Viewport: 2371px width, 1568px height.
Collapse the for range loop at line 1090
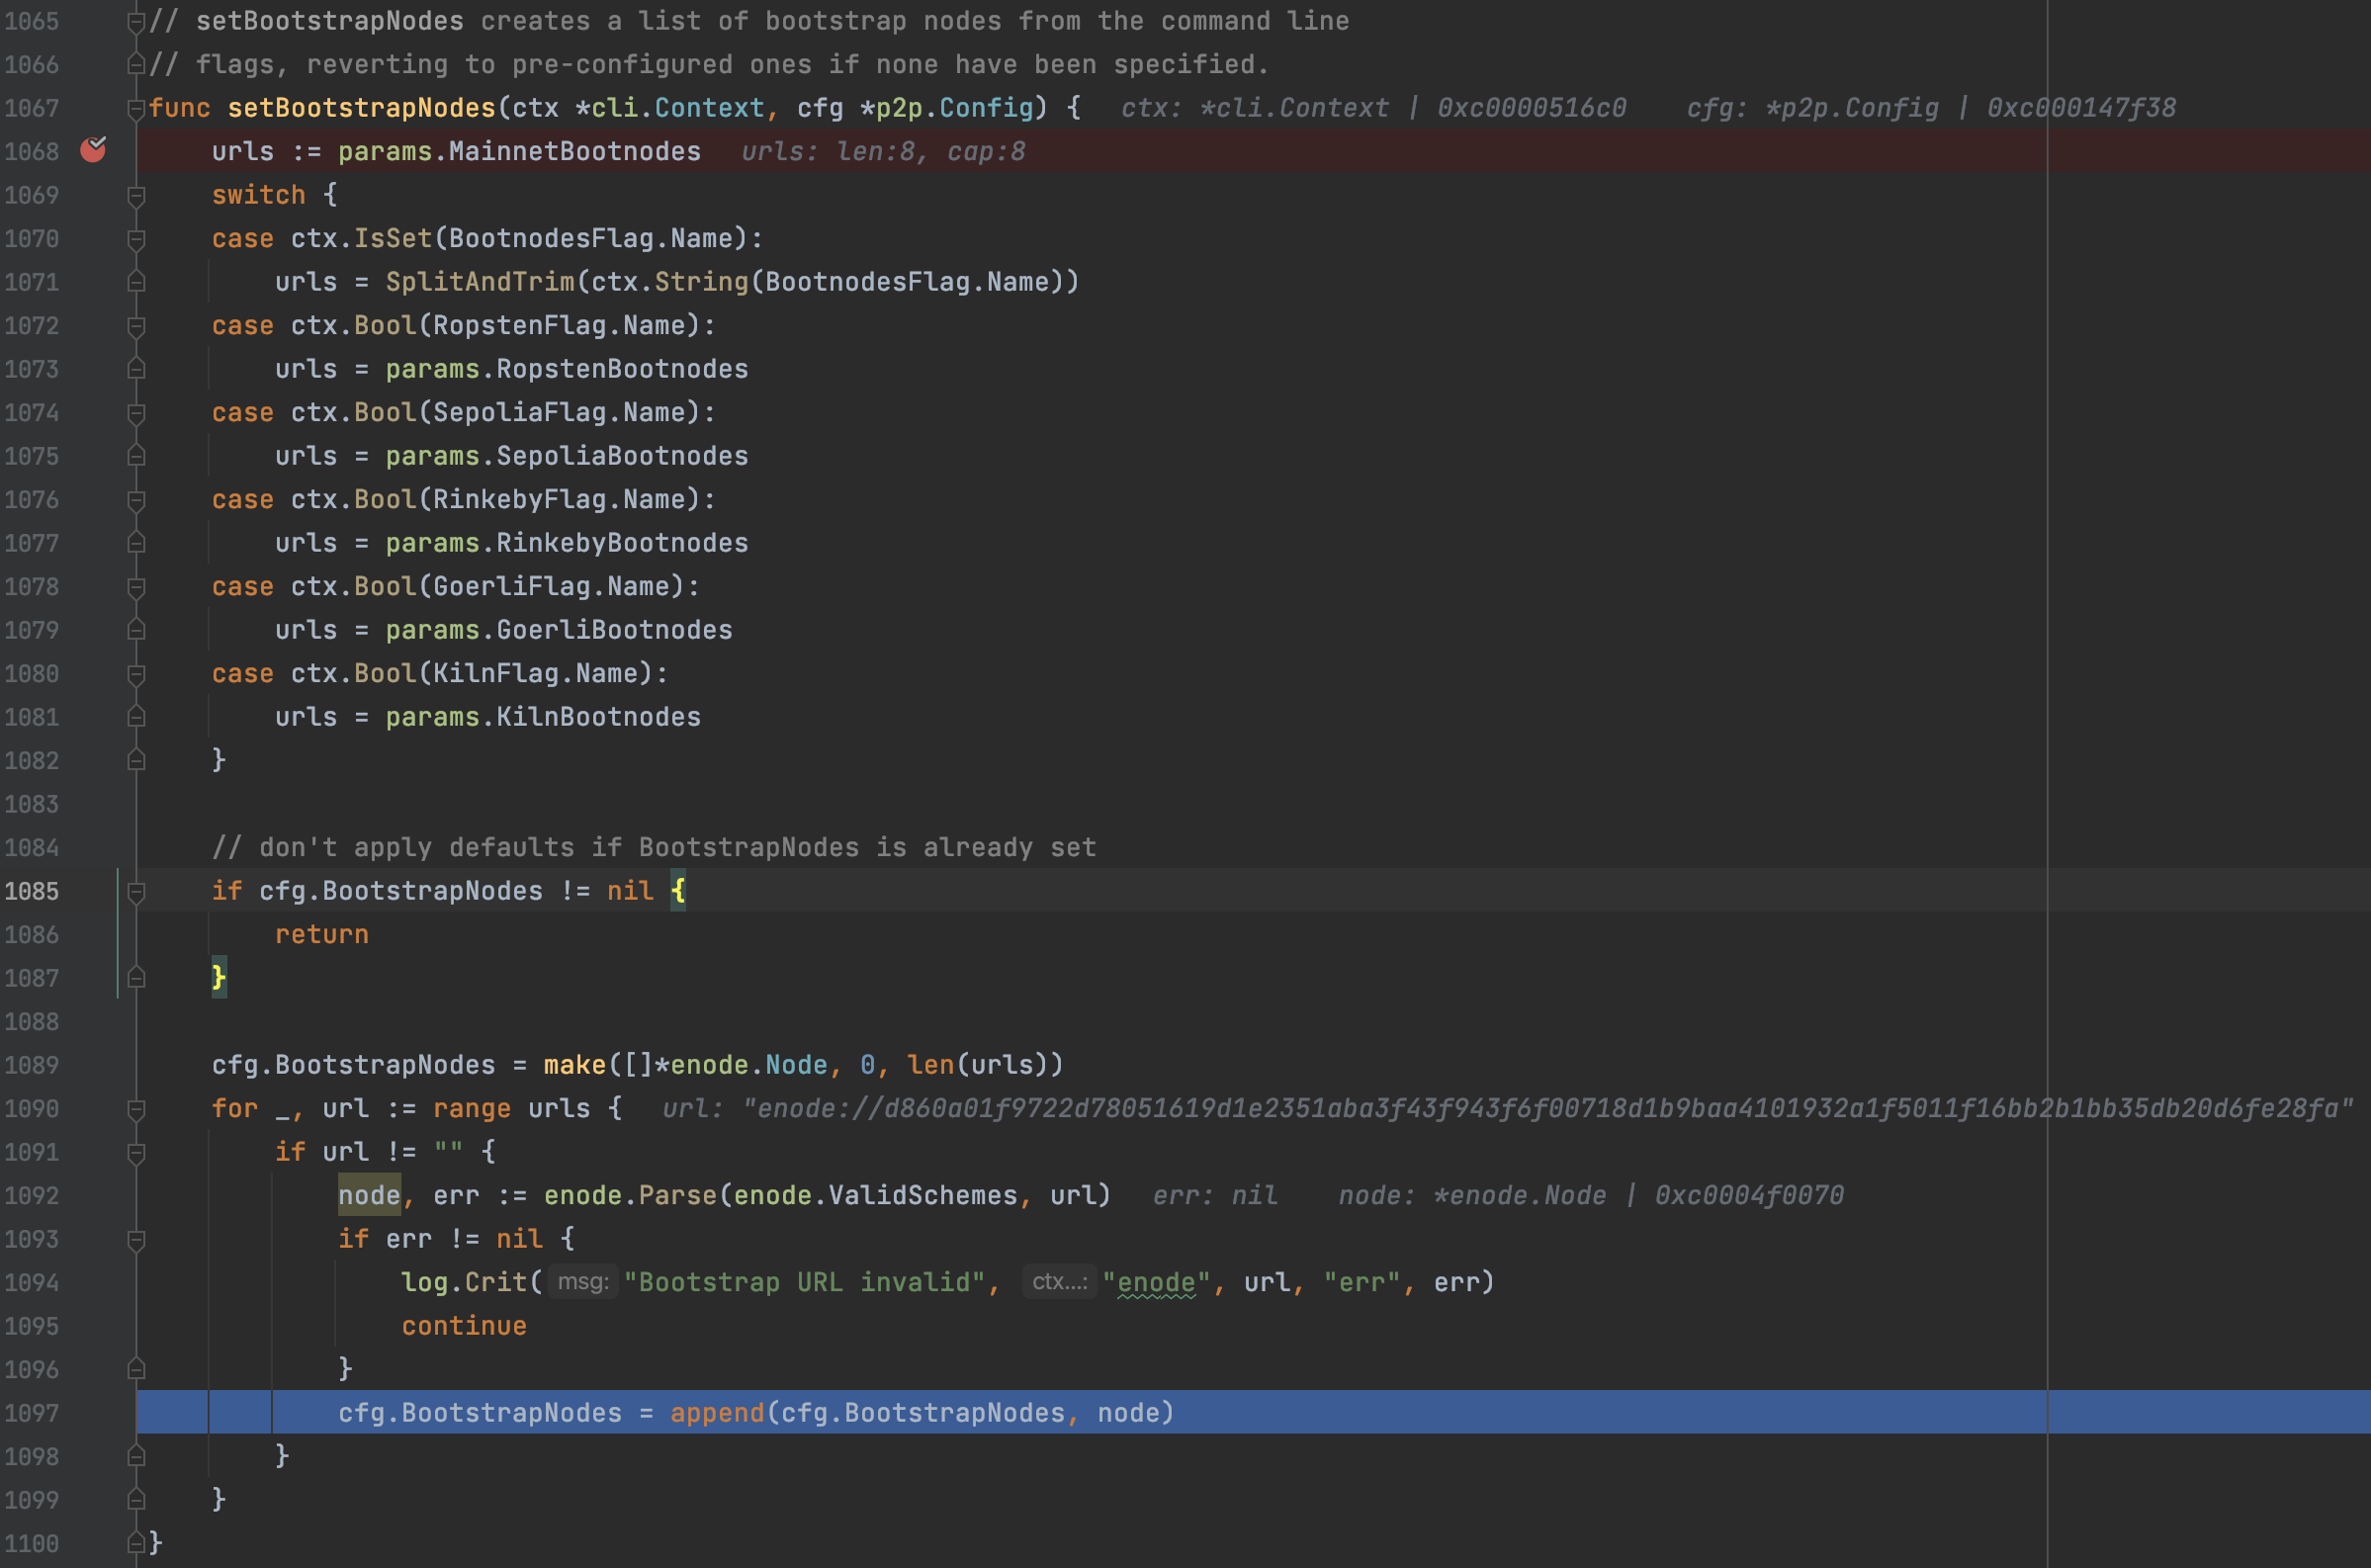[x=137, y=1109]
